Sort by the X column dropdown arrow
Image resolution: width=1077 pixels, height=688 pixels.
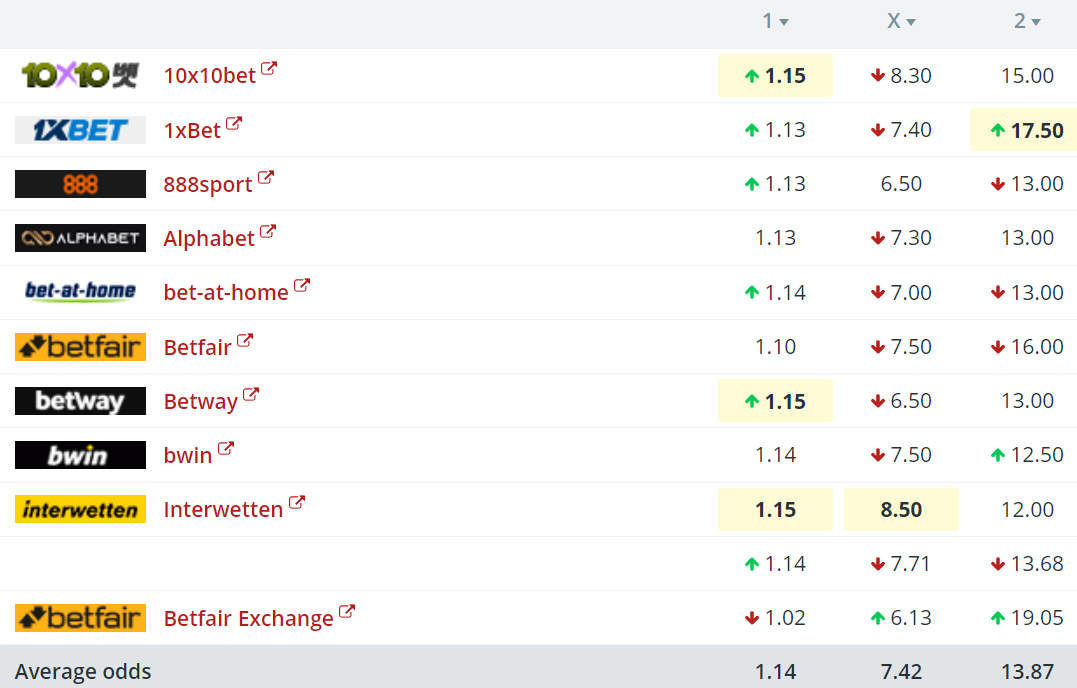click(911, 22)
